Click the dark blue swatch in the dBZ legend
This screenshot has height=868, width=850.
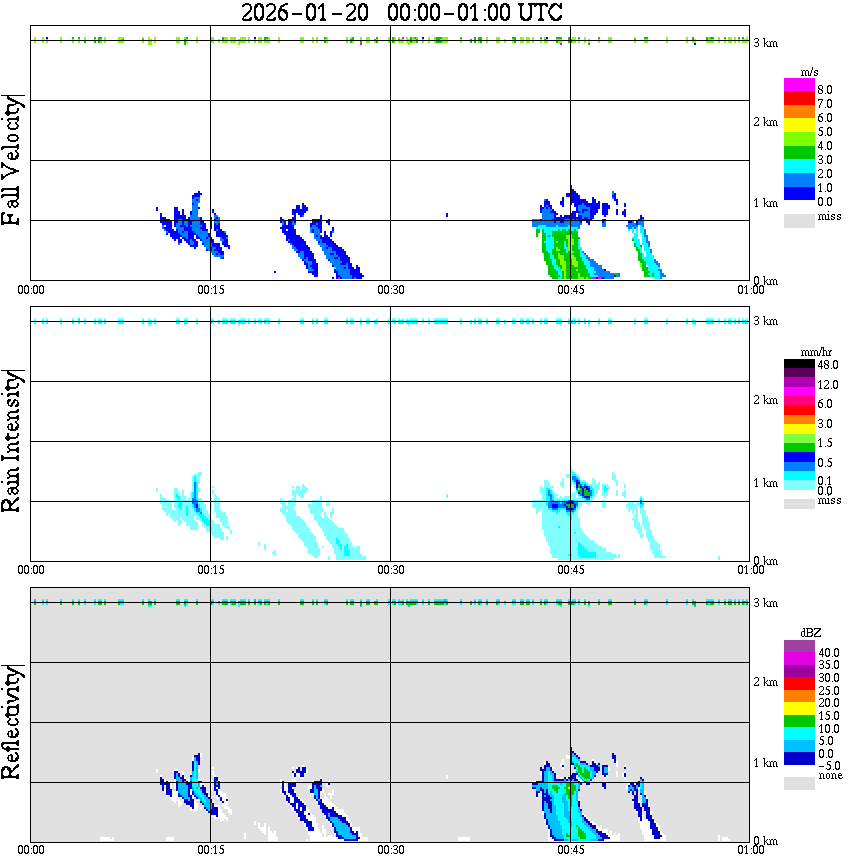coord(799,758)
